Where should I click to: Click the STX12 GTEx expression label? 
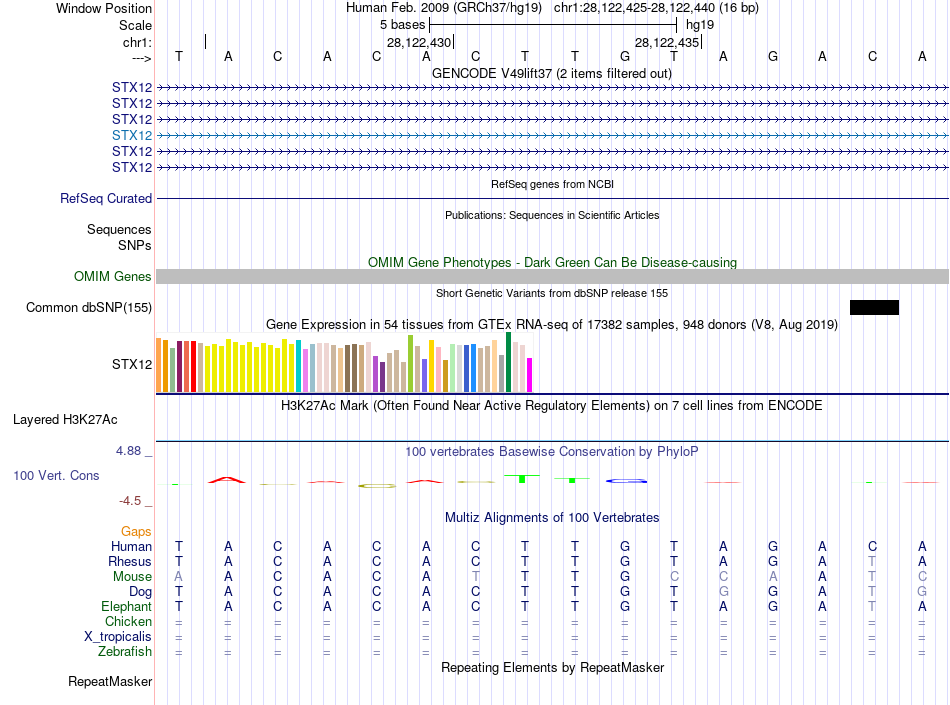[132, 365]
